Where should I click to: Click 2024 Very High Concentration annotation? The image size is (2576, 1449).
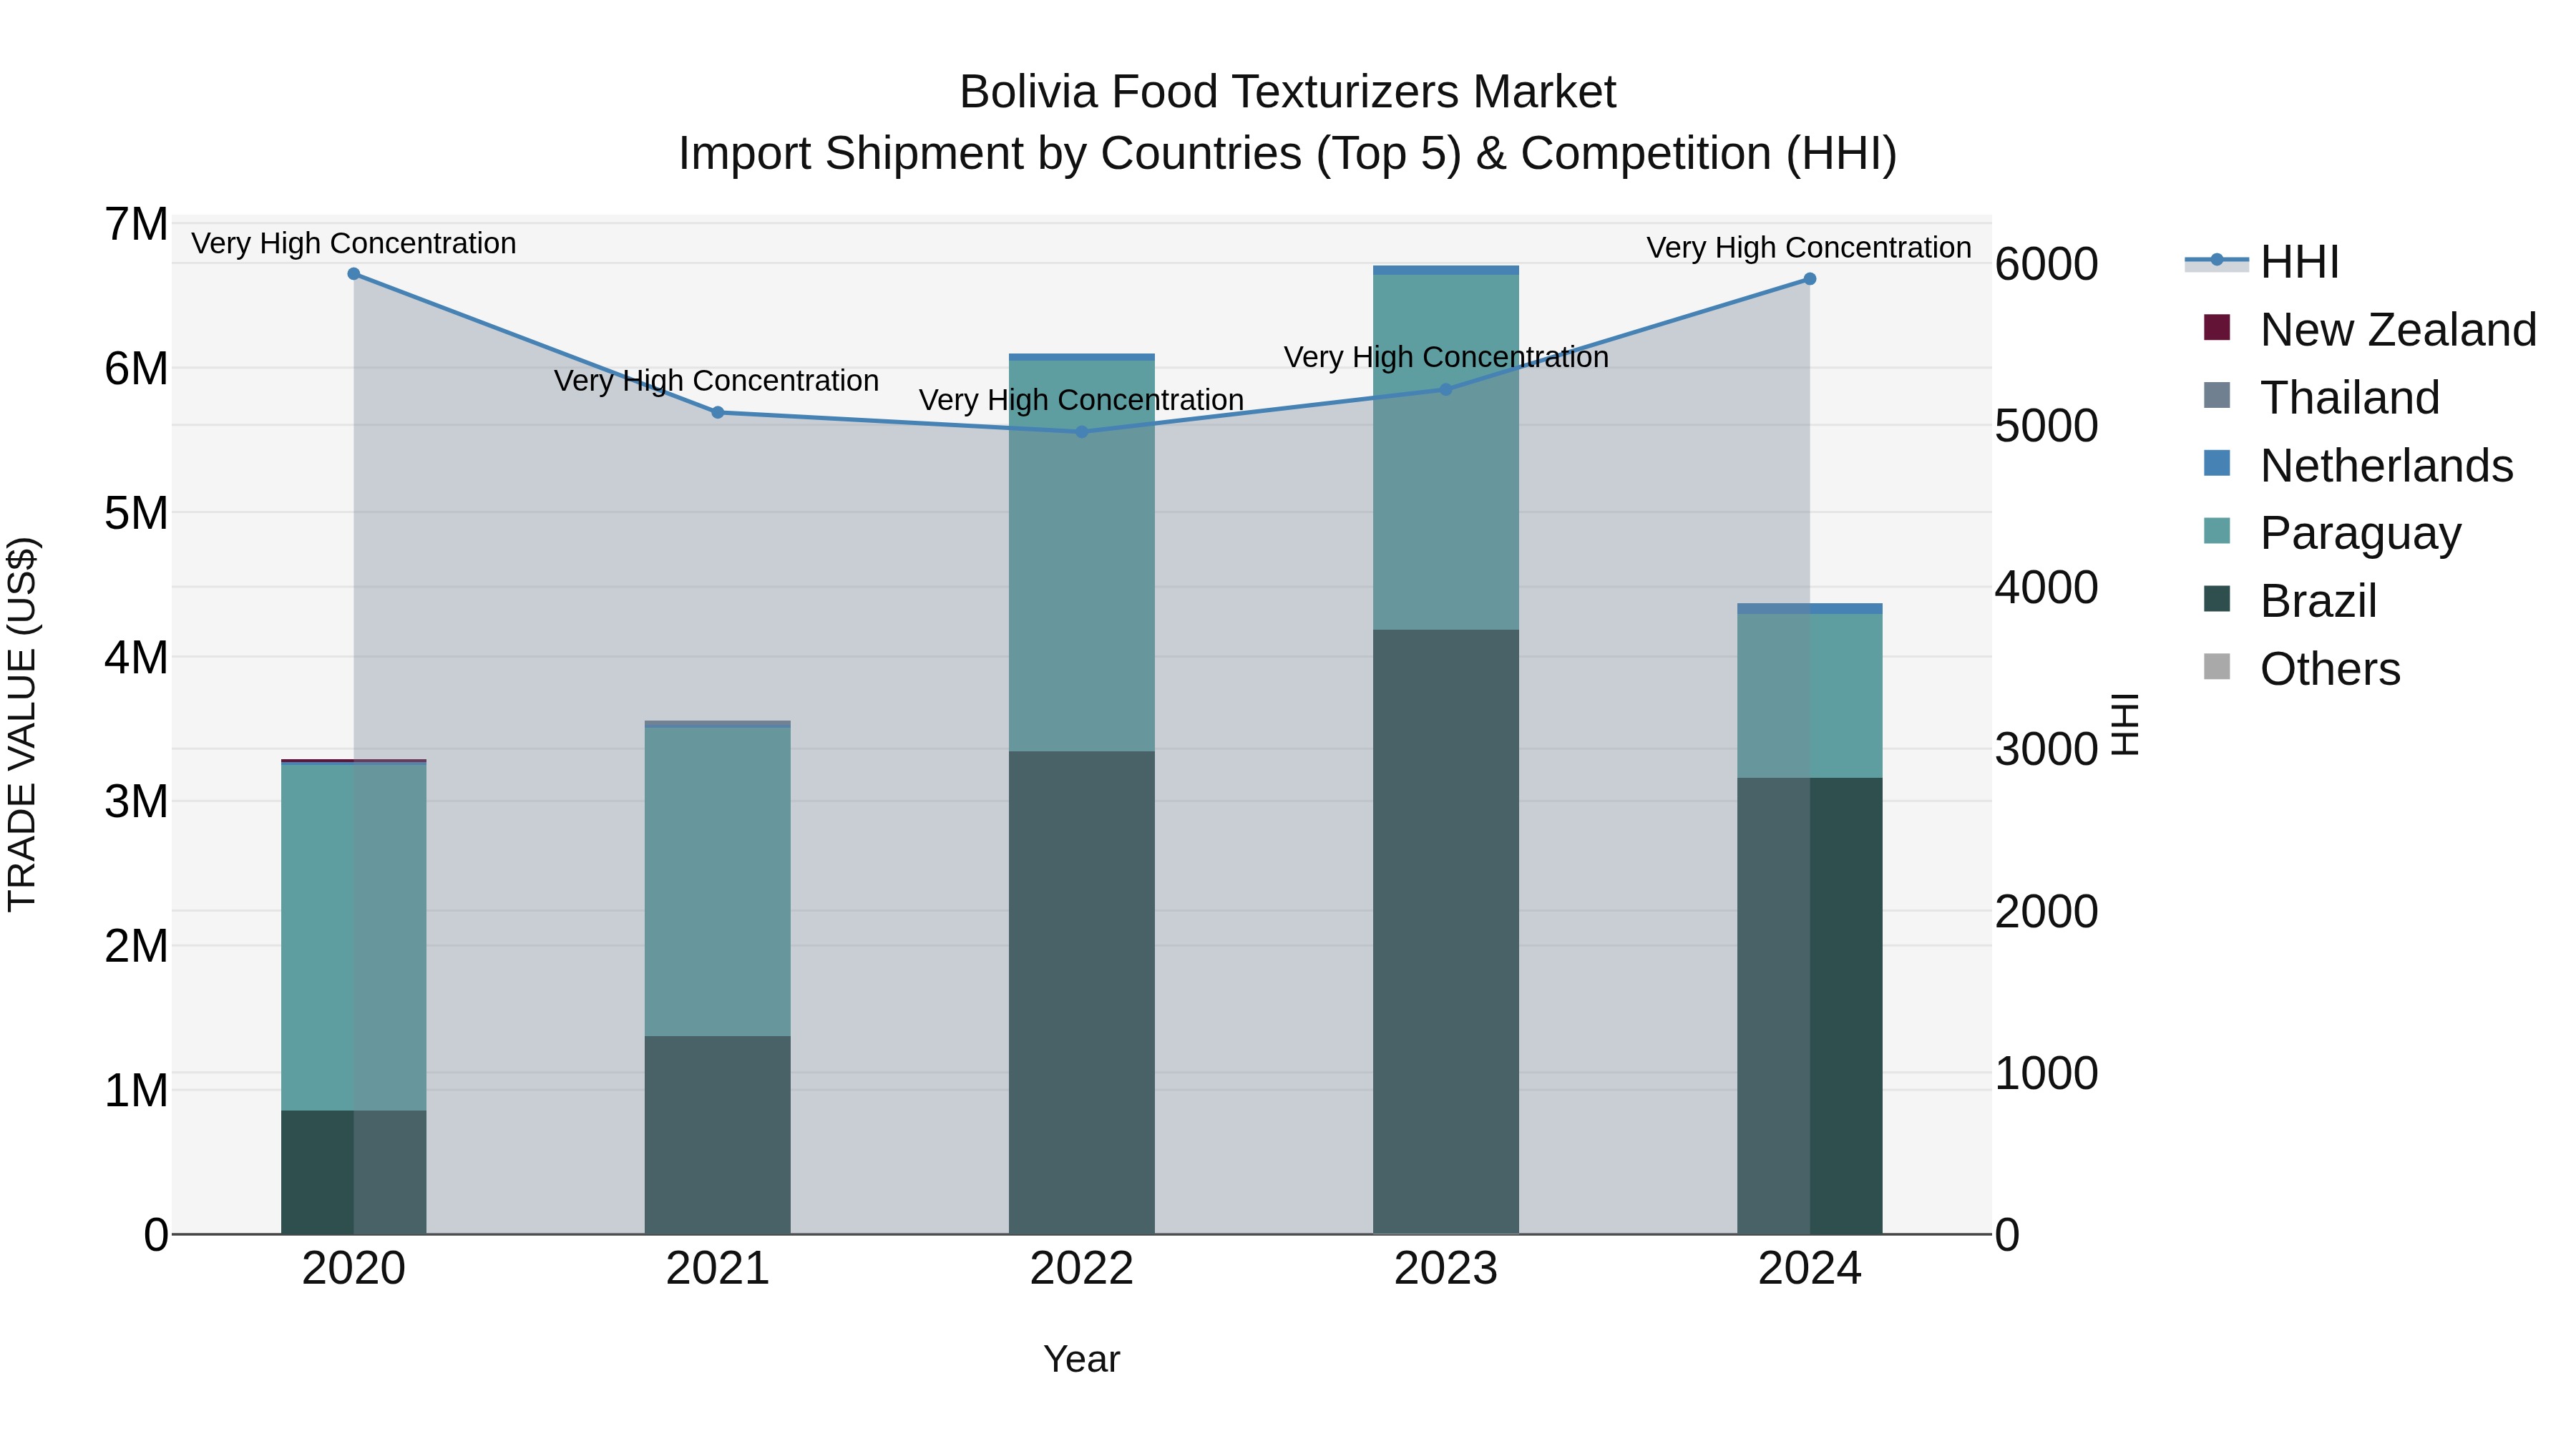click(1809, 247)
